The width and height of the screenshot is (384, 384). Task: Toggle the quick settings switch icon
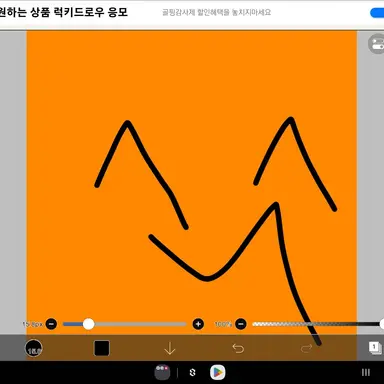tap(377, 44)
